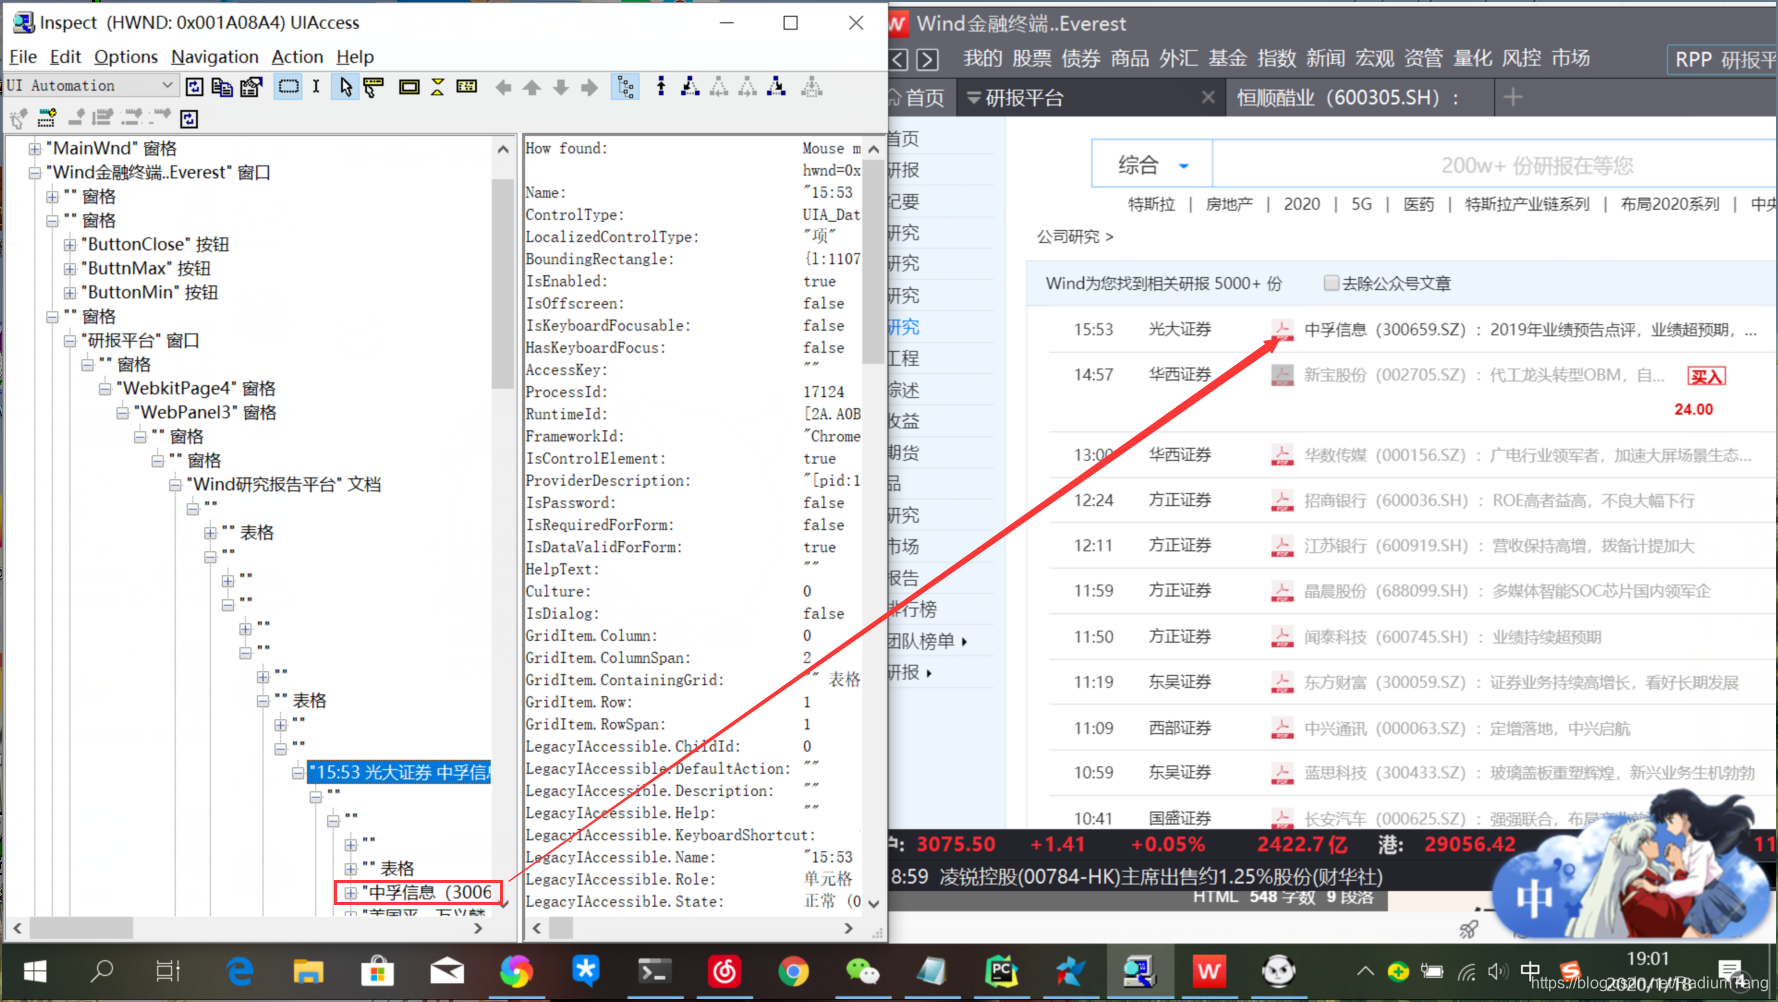The height and width of the screenshot is (1002, 1778).
Task: Click the Wind terminal forward navigation arrow
Action: 928,59
